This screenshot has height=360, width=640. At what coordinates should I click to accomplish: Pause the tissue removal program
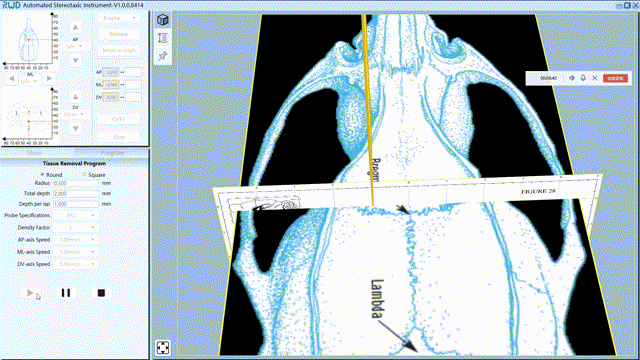pos(65,293)
